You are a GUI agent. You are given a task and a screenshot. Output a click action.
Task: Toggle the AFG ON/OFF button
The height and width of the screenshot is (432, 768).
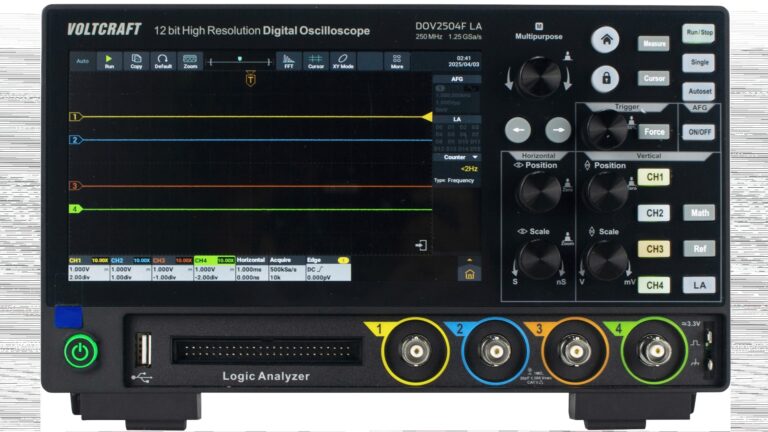point(699,132)
